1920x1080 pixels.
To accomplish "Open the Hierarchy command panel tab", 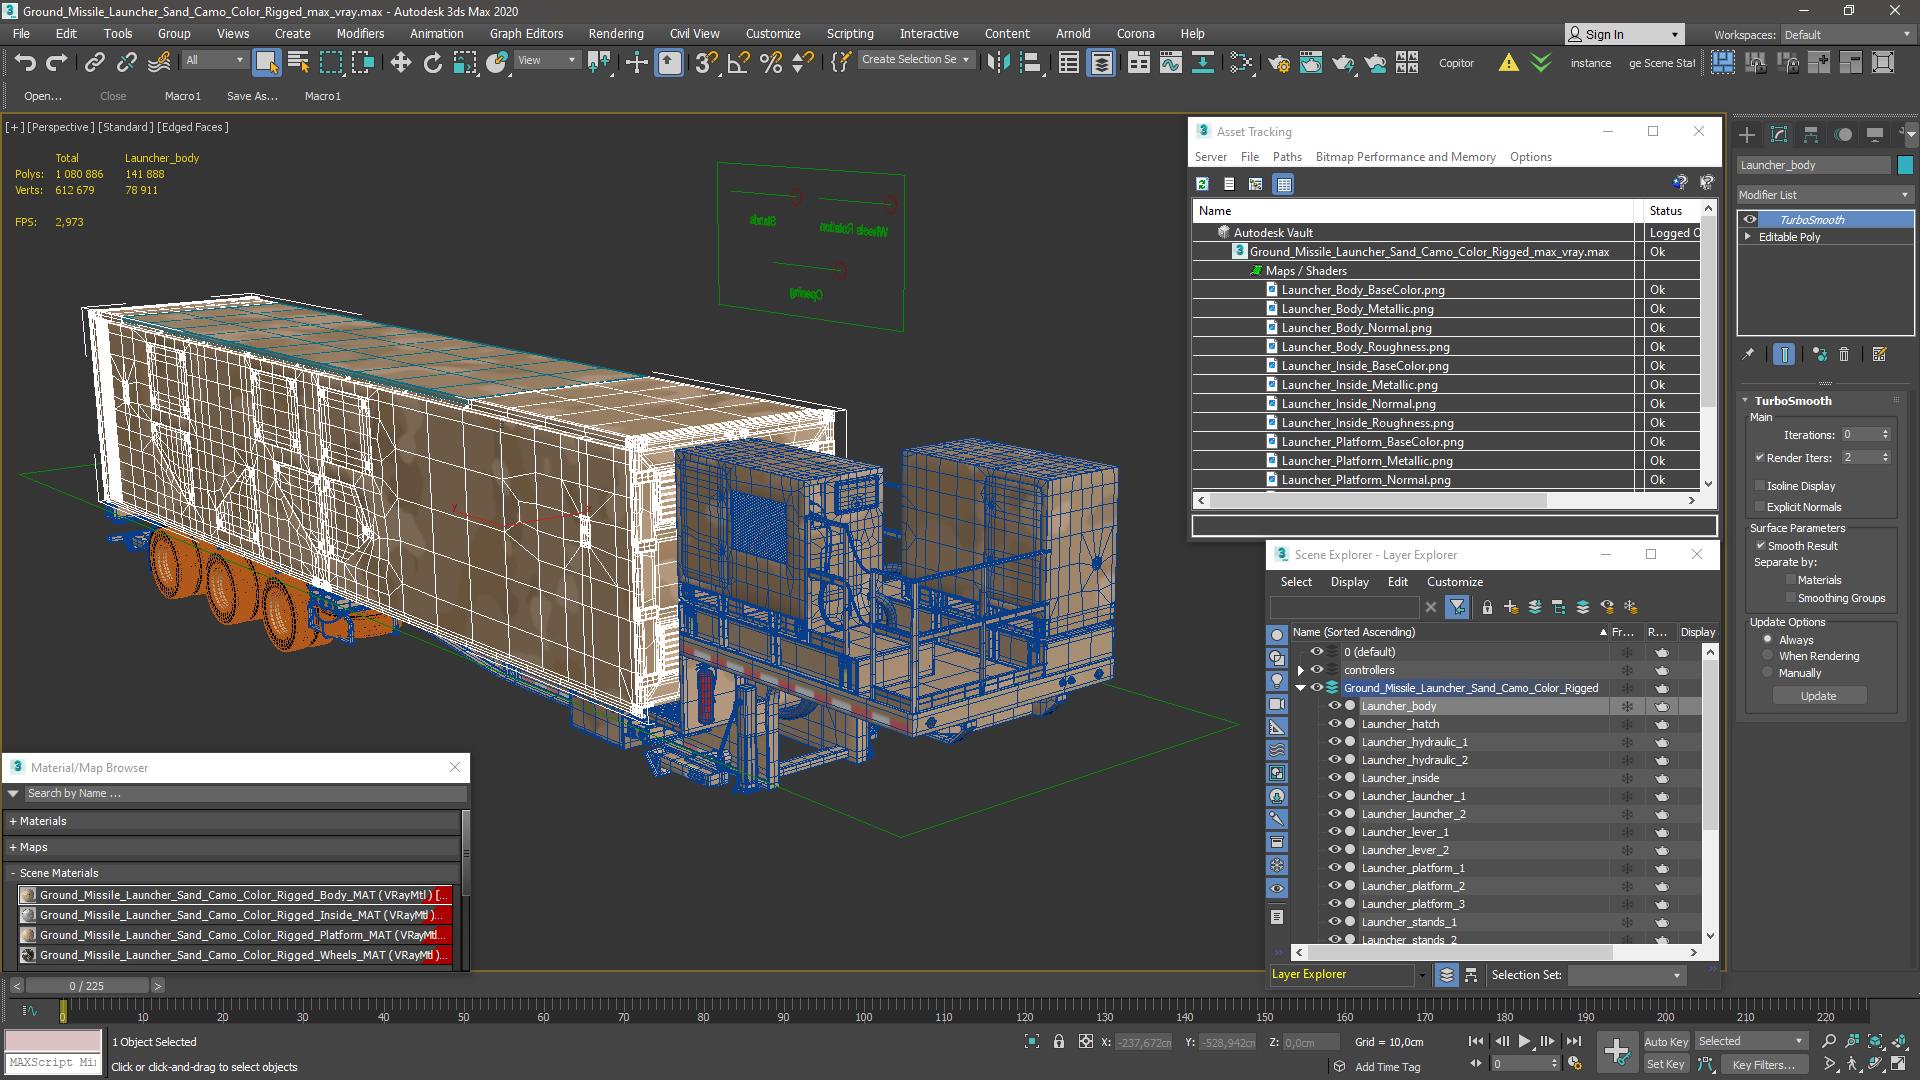I will pos(1811,134).
